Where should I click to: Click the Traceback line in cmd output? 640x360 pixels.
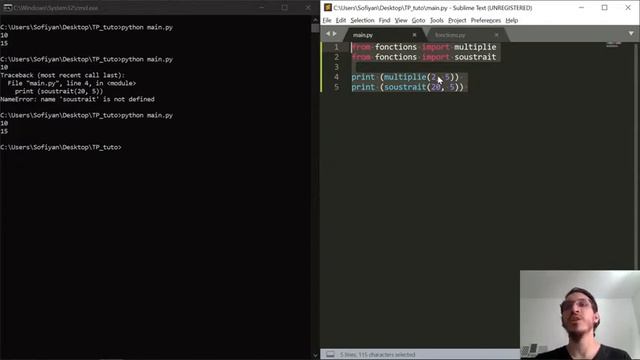[63, 75]
